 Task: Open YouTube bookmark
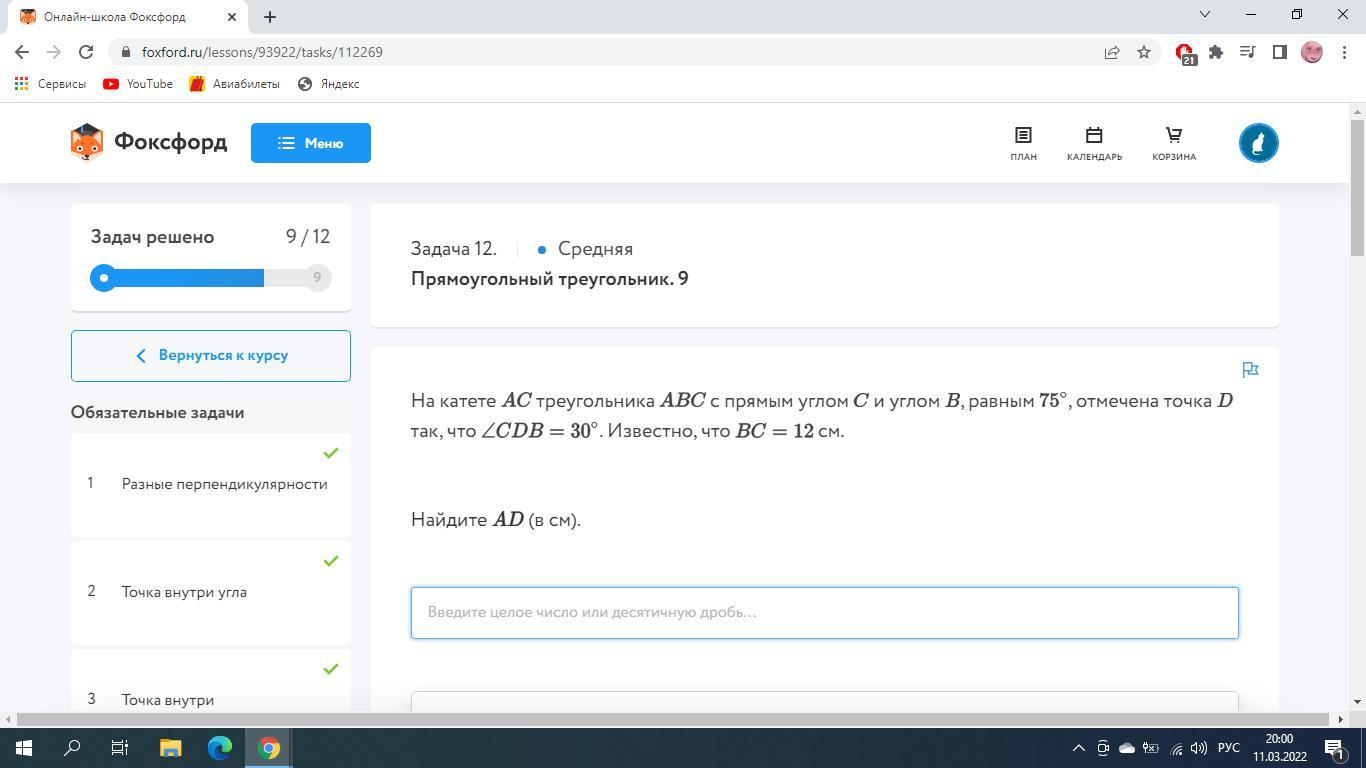(x=138, y=84)
